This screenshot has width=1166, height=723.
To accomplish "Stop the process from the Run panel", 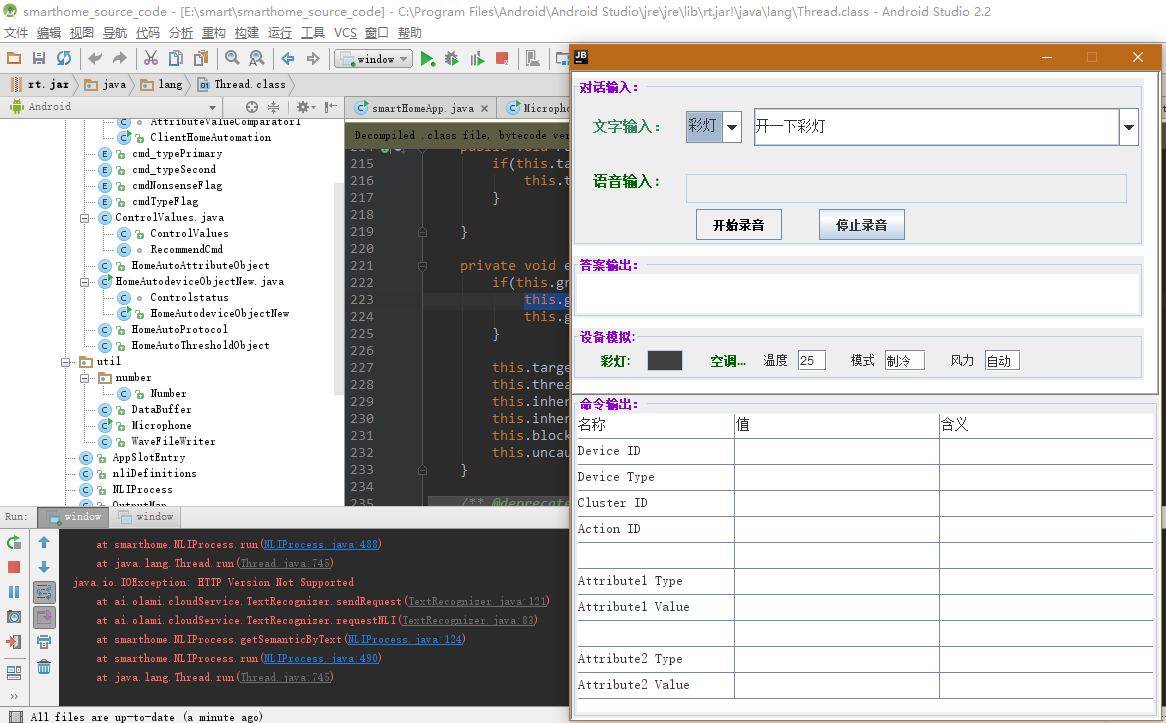I will tap(14, 568).
